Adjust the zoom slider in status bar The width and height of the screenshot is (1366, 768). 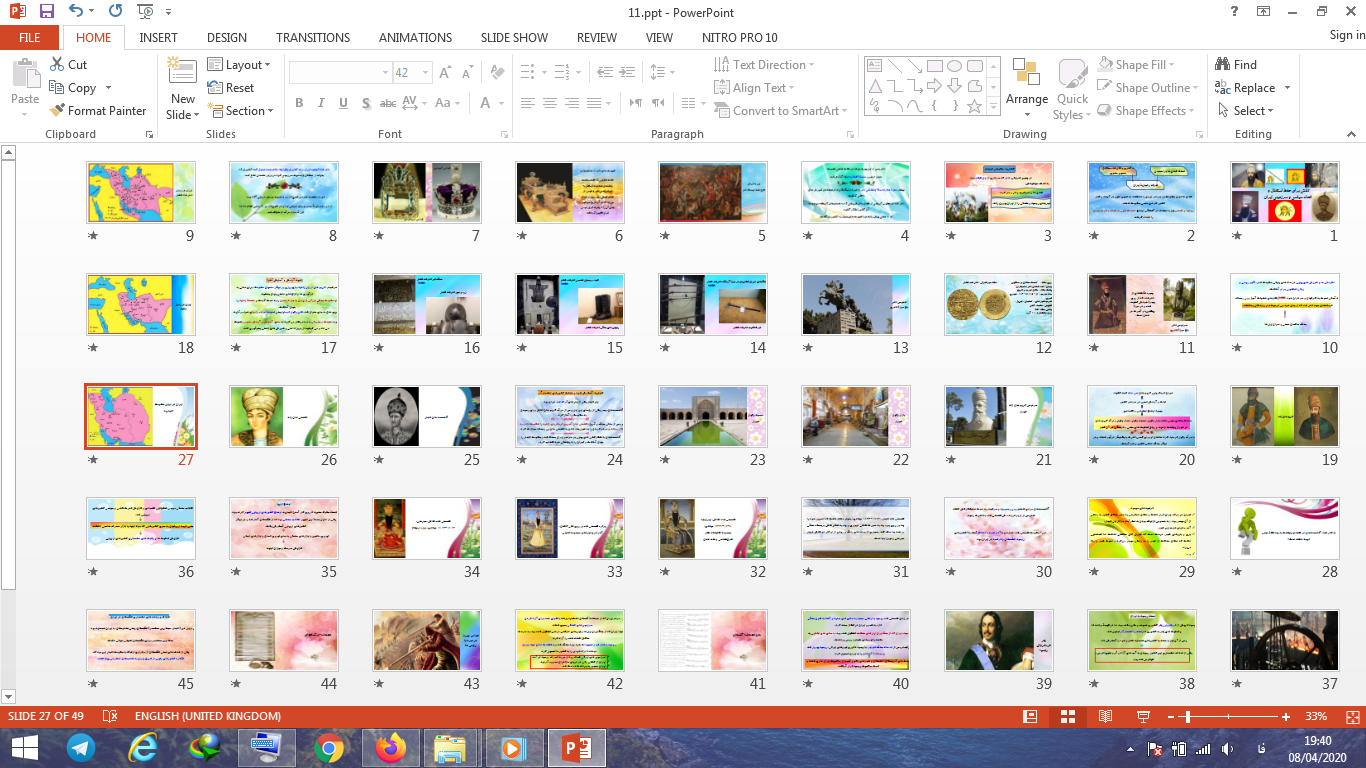click(x=1186, y=717)
